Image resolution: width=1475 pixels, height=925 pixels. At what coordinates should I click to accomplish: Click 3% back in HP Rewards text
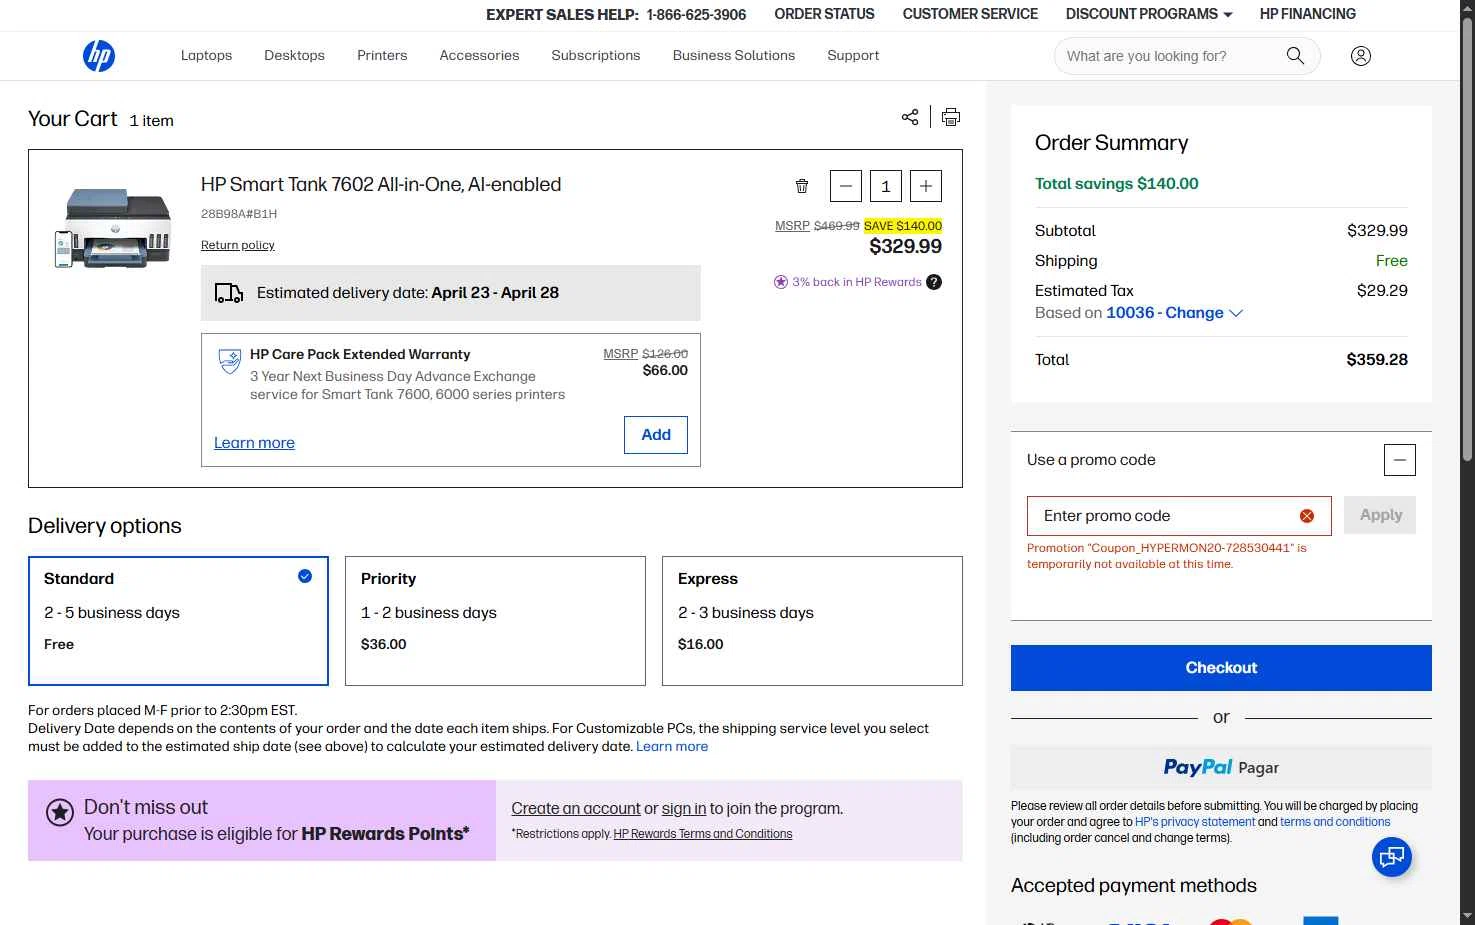[857, 282]
